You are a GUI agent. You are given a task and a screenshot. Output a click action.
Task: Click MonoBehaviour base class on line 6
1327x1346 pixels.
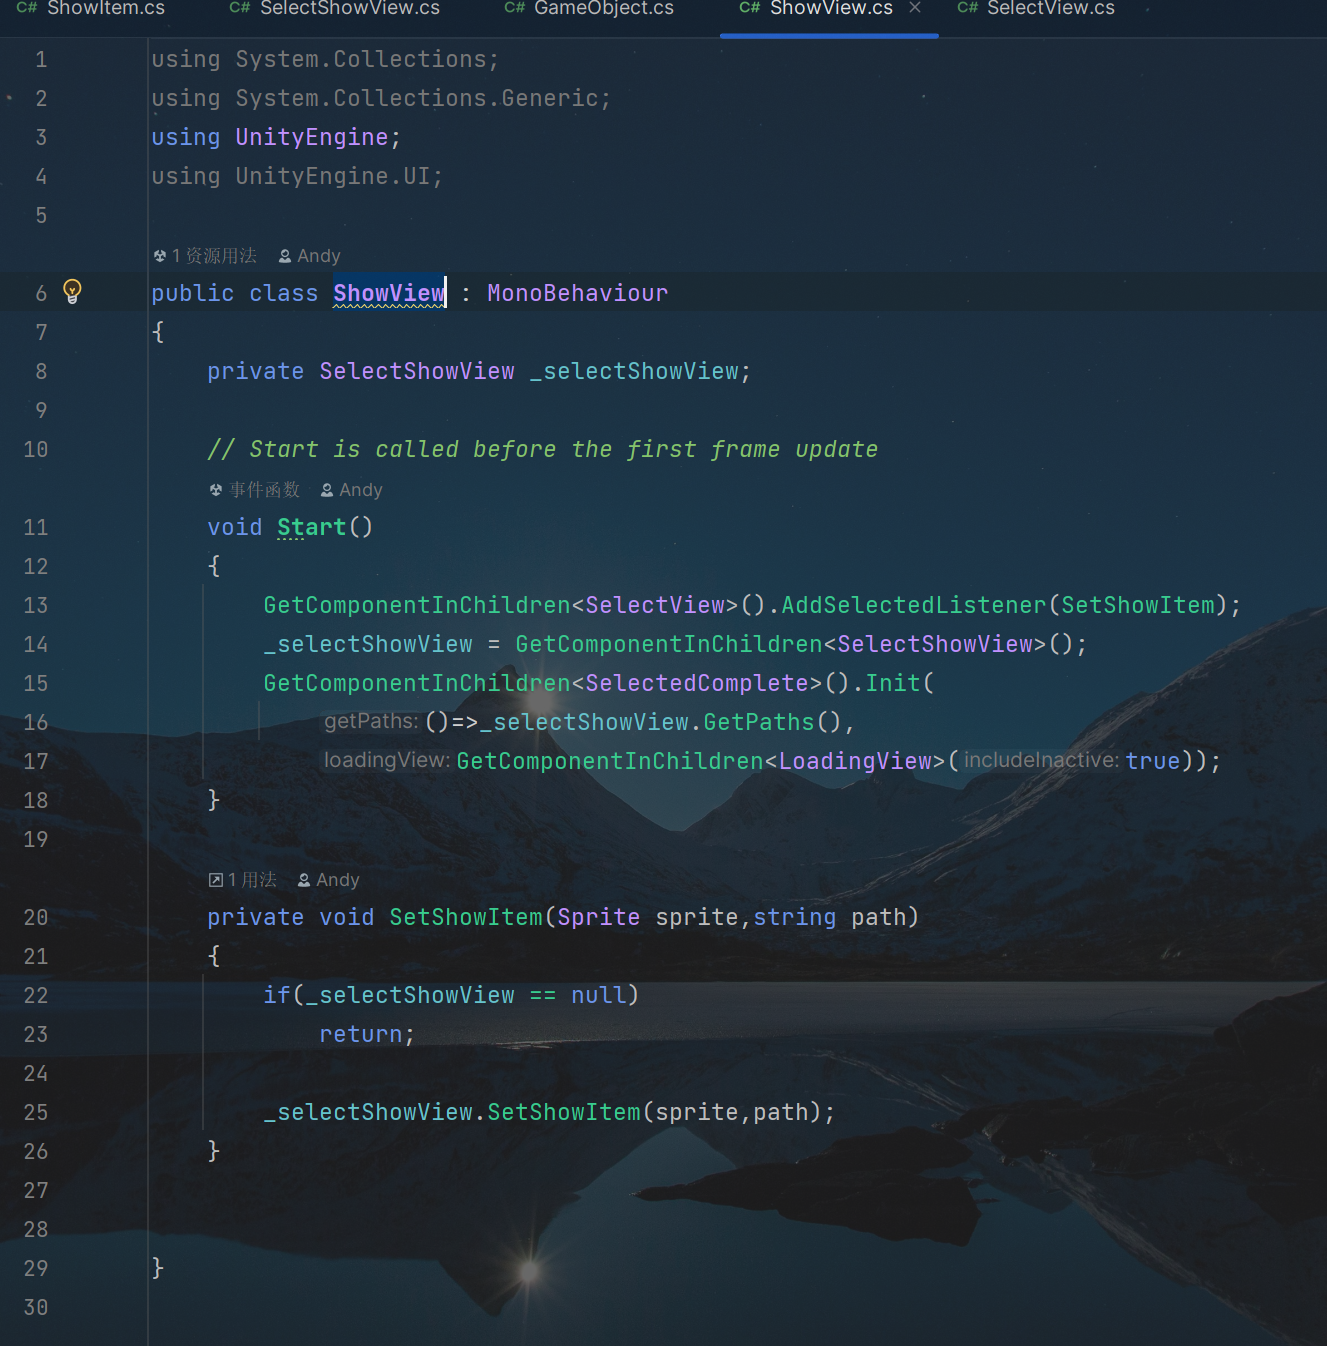pos(577,293)
